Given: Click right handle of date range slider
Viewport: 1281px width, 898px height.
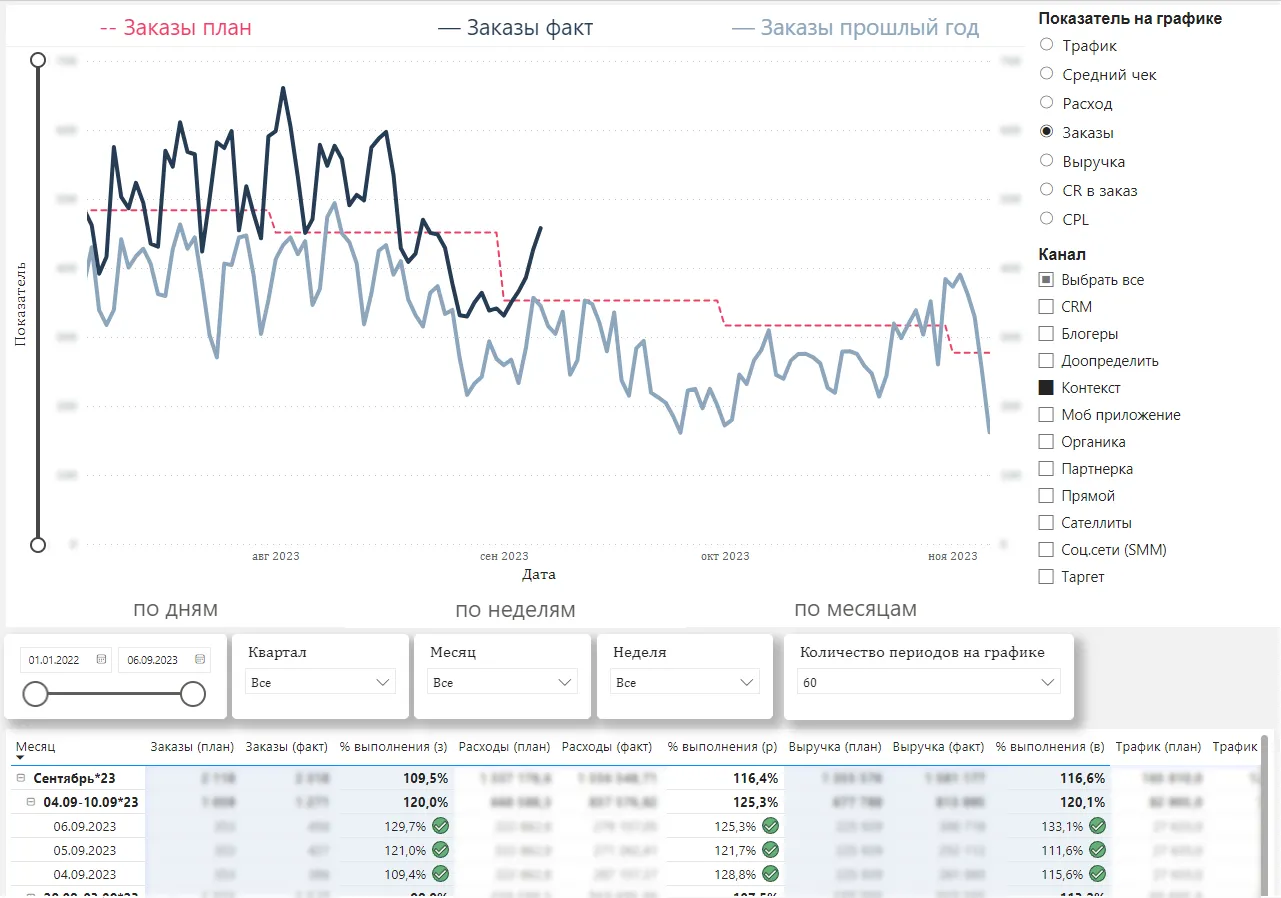Looking at the screenshot, I should pyautogui.click(x=193, y=694).
